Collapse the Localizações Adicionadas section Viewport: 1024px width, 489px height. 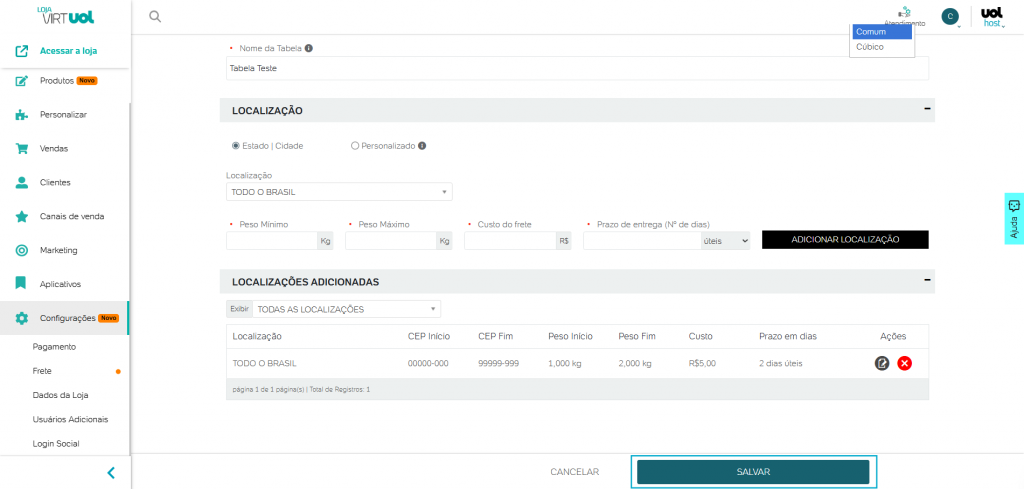point(927,281)
